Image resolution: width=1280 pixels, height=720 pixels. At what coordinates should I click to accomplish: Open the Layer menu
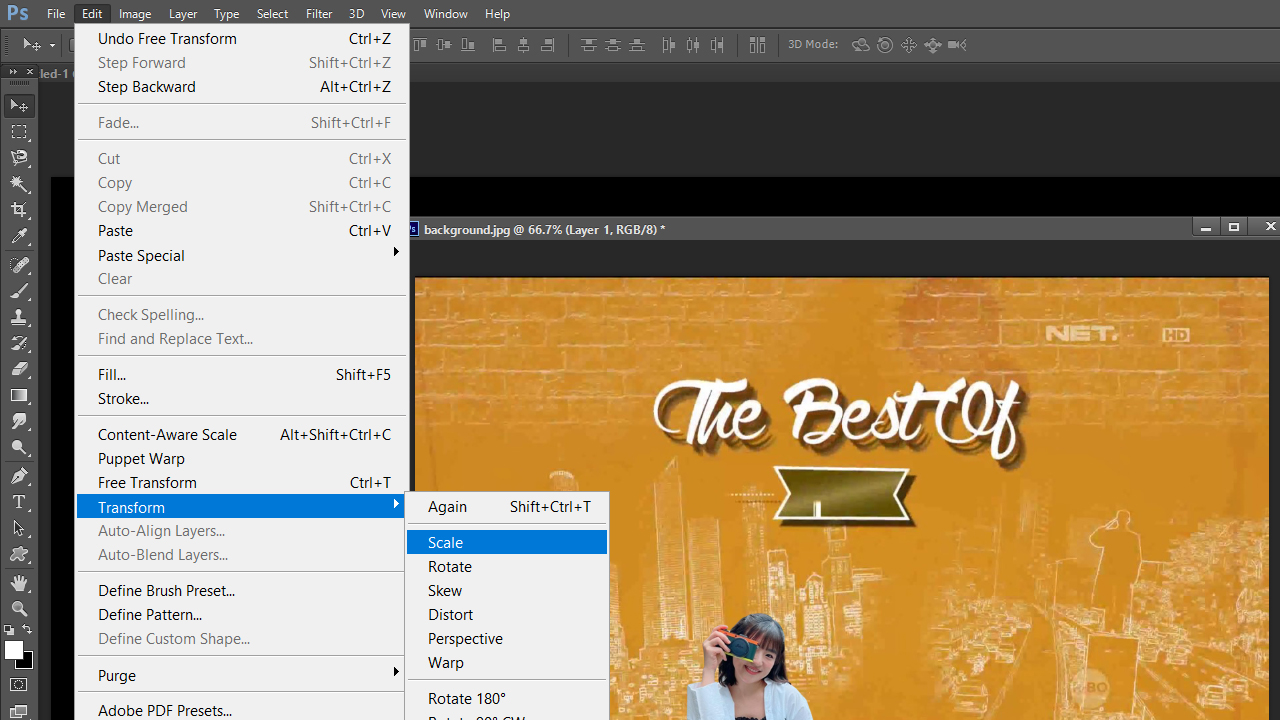tap(183, 13)
